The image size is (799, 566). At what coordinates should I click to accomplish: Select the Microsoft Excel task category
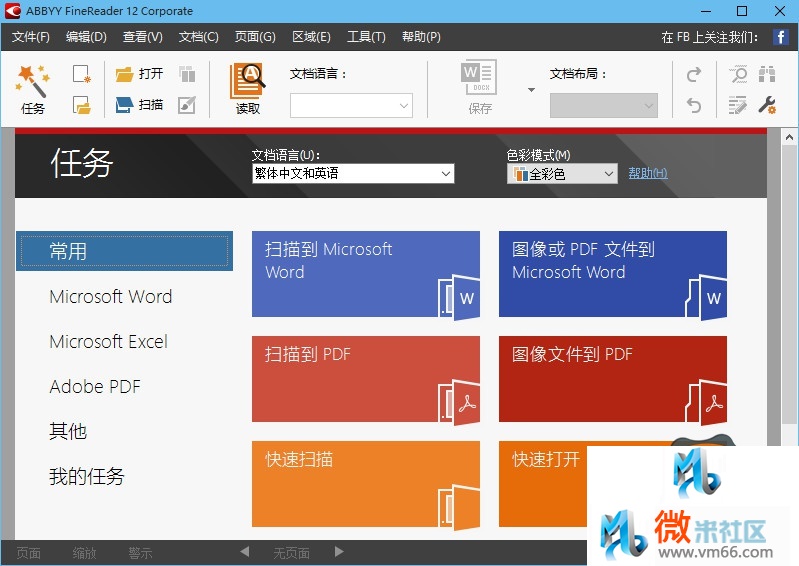click(x=109, y=341)
